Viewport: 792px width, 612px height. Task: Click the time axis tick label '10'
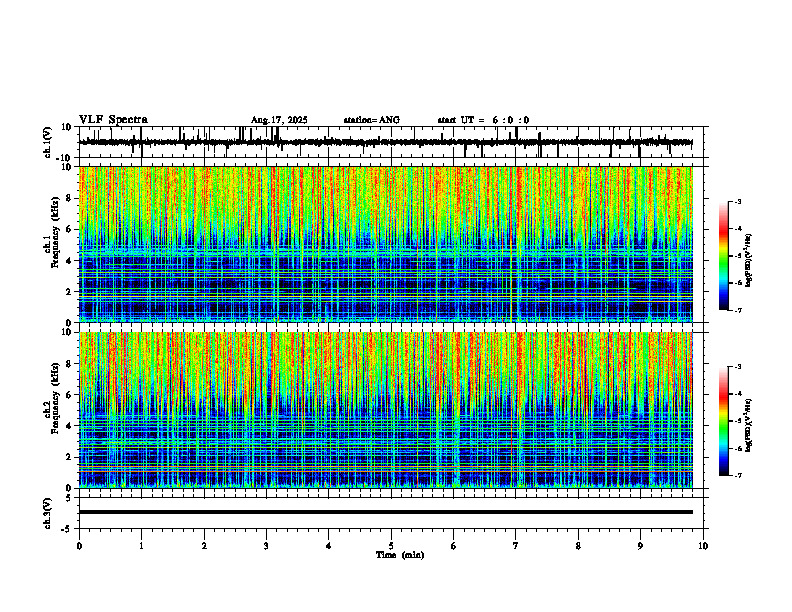pyautogui.click(x=703, y=546)
